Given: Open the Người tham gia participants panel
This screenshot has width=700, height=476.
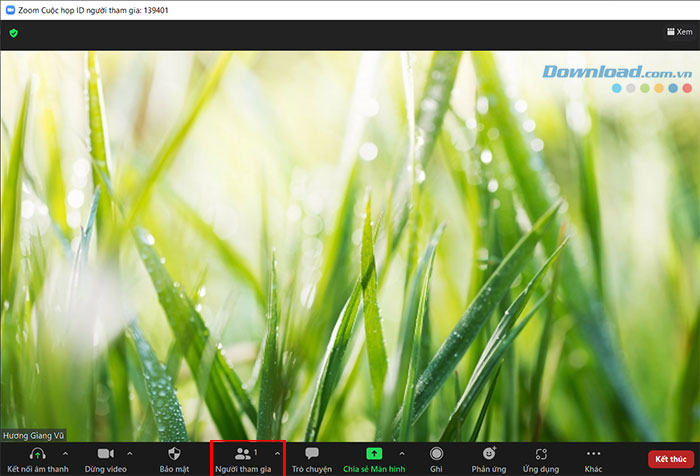Looking at the screenshot, I should tap(242, 454).
